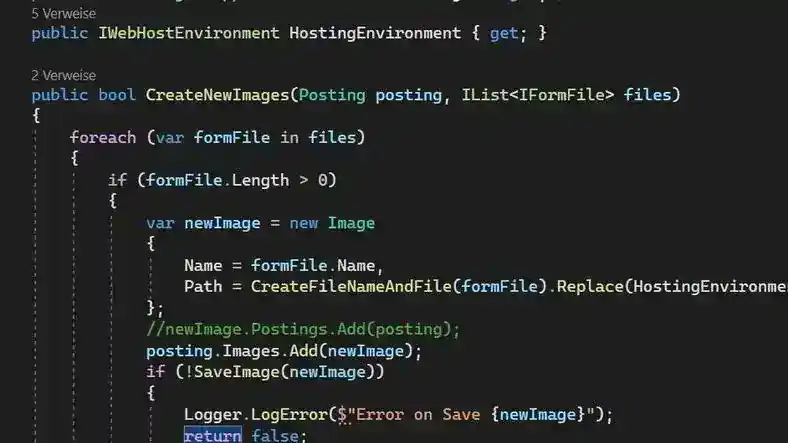788x443 pixels.
Task: Open the '2 Verweise' CodeLens link
Action: click(63, 75)
